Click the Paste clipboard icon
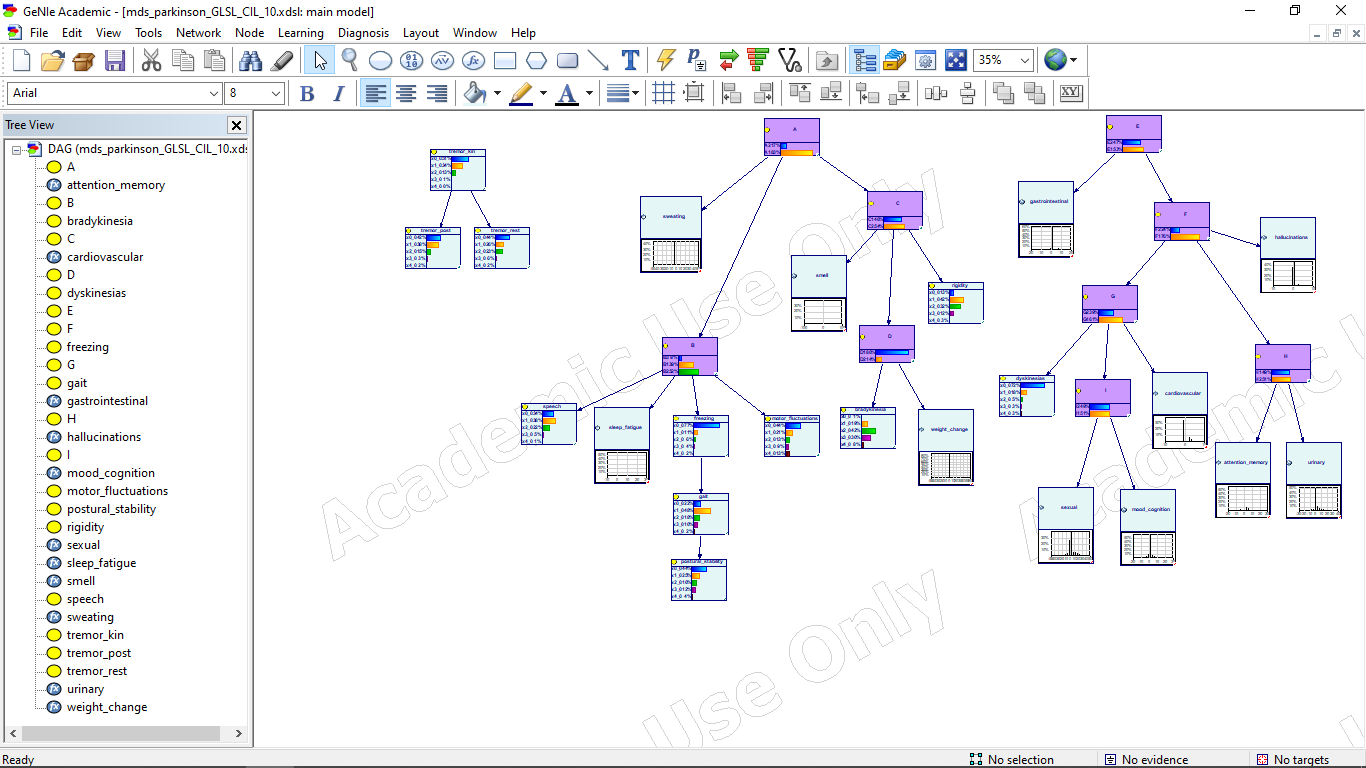Image resolution: width=1366 pixels, height=768 pixels. [x=214, y=60]
